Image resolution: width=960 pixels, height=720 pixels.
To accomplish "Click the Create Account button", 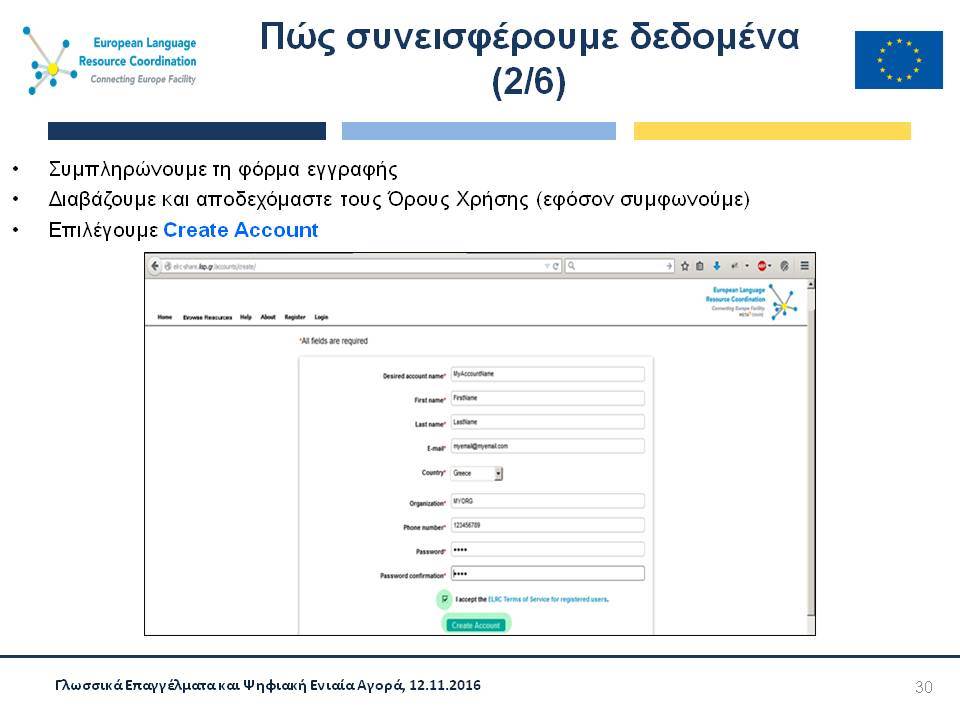I will 476,625.
